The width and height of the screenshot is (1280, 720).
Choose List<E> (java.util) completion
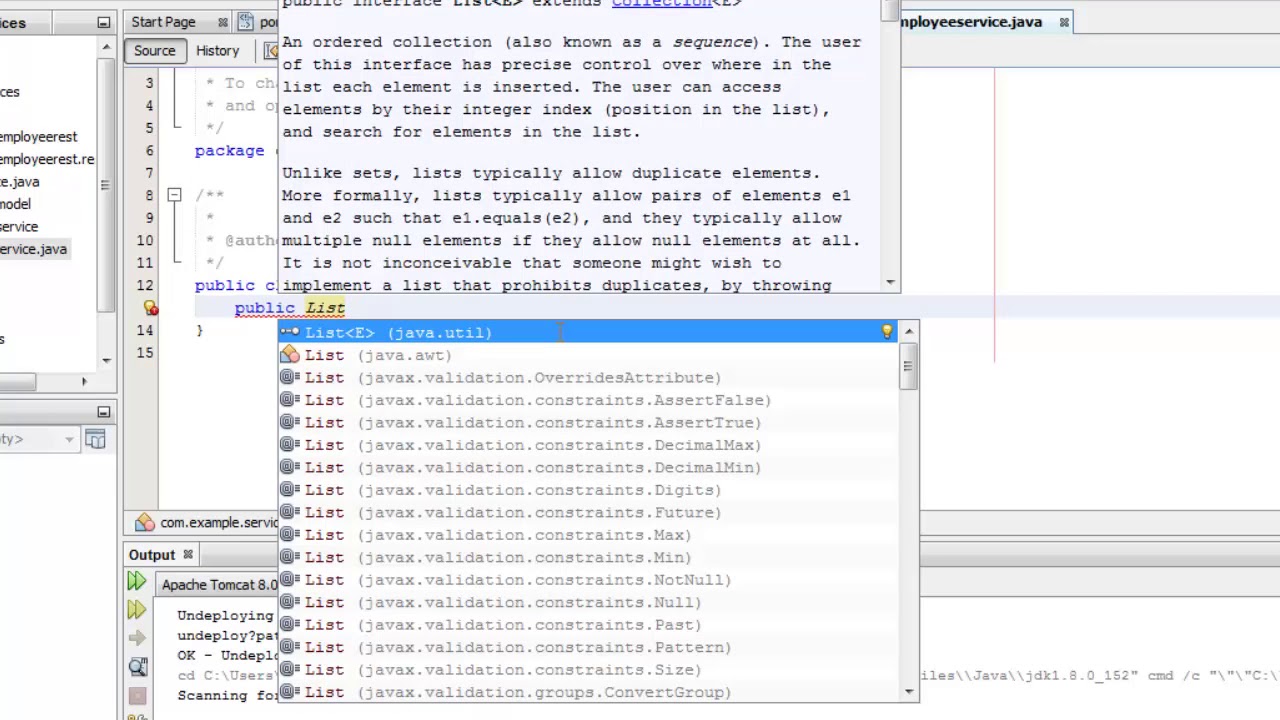pyautogui.click(x=589, y=332)
